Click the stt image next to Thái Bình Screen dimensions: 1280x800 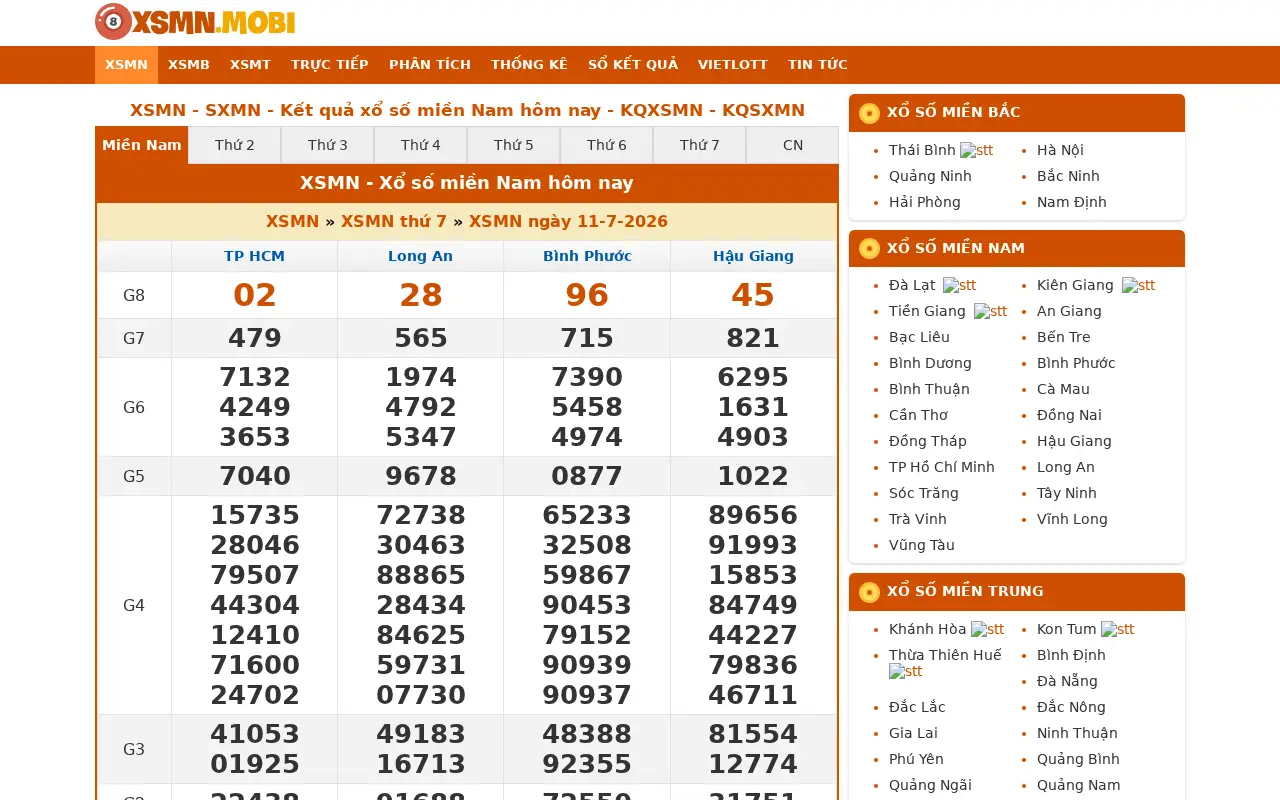(x=976, y=150)
